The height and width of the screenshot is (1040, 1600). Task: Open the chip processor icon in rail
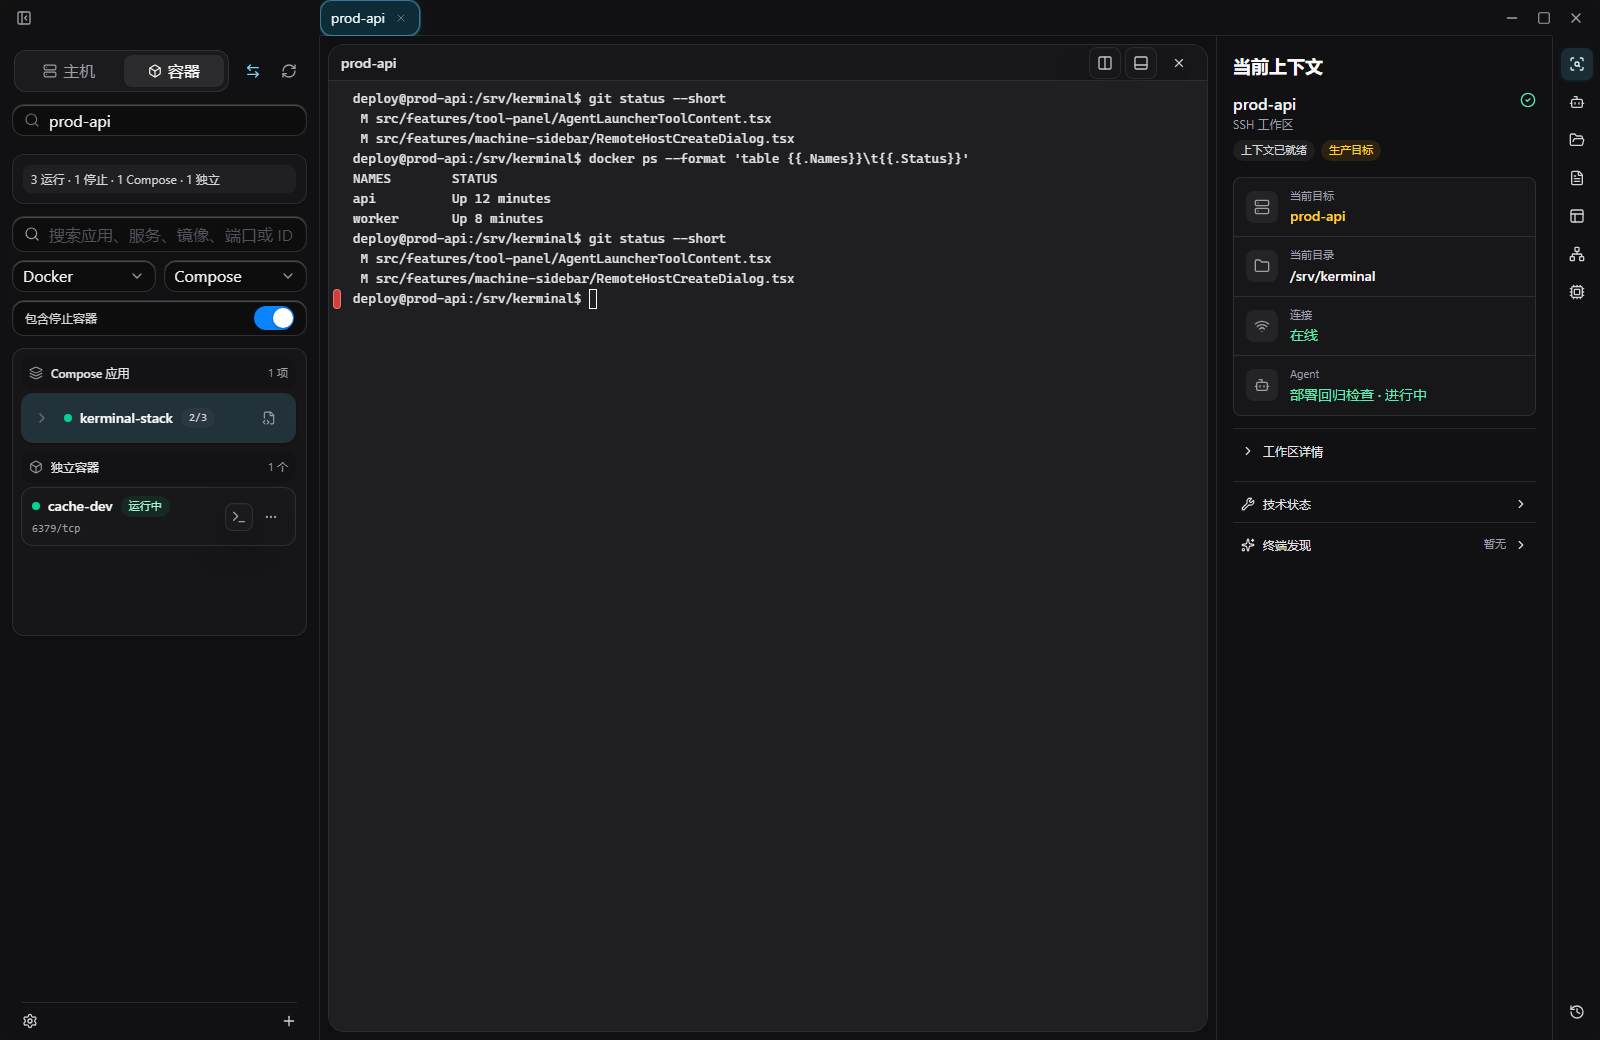click(1577, 292)
